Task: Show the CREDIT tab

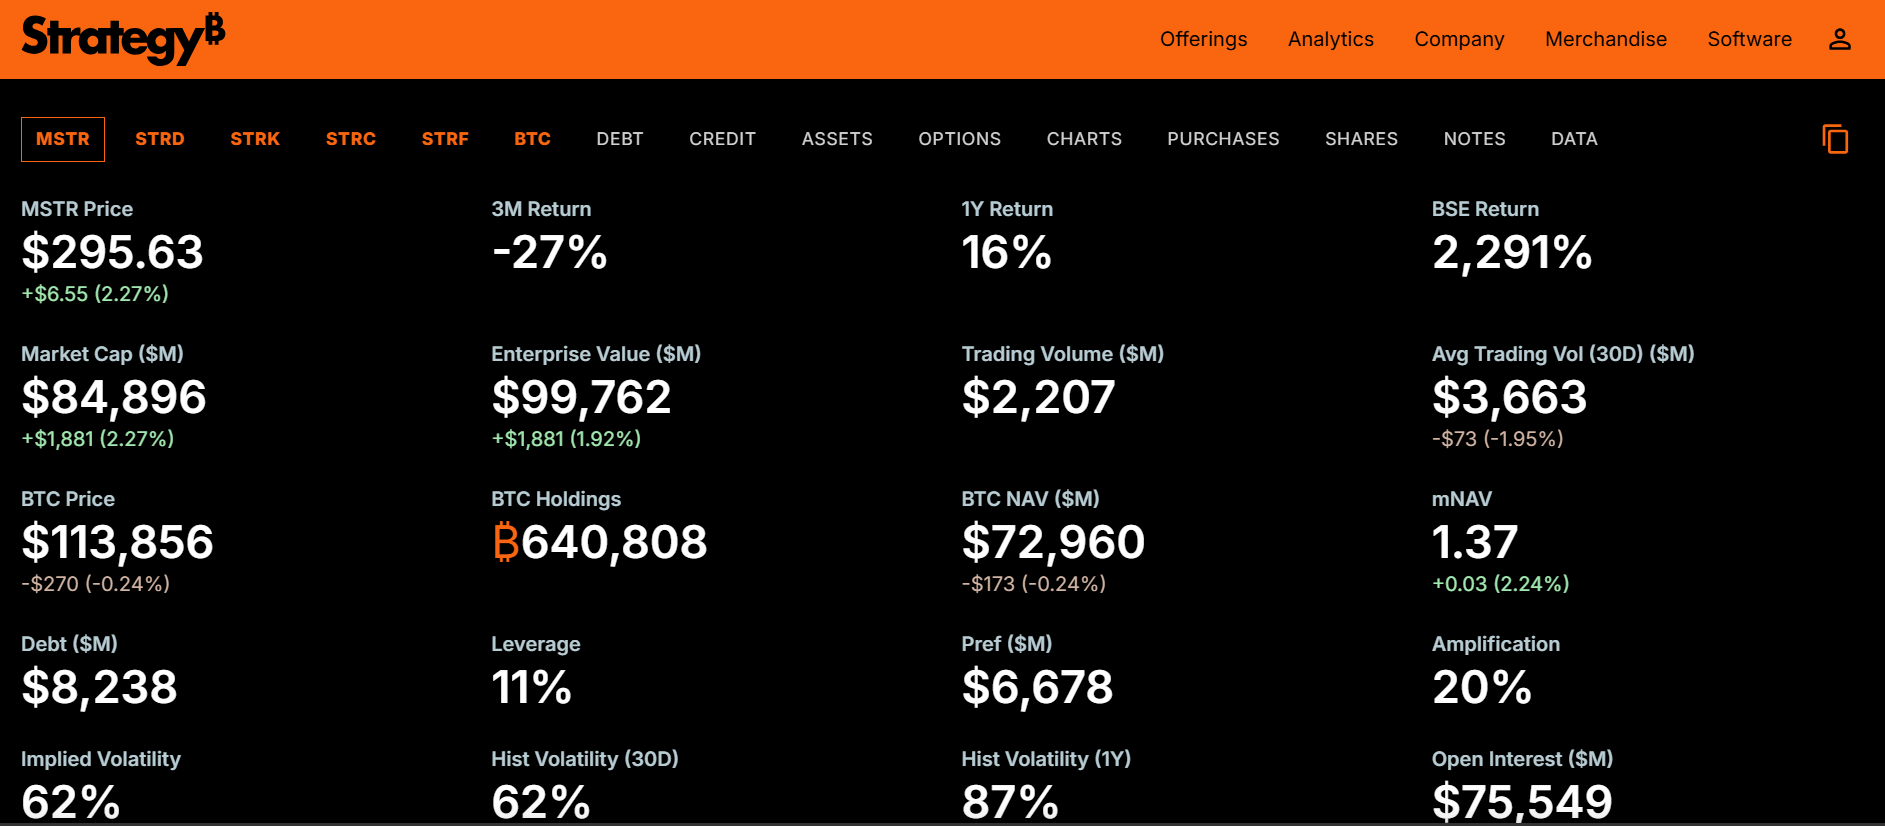Action: tap(722, 139)
